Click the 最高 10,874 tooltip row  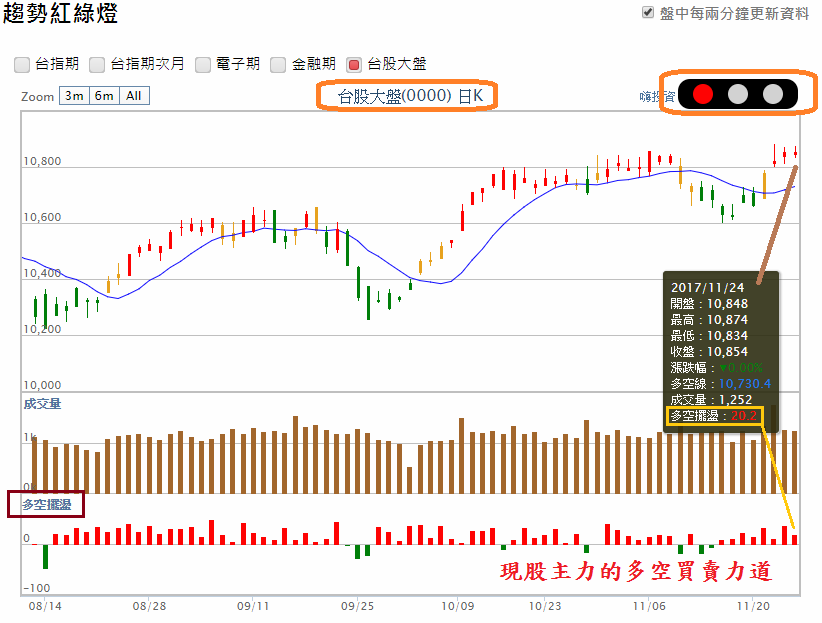[x=709, y=319]
